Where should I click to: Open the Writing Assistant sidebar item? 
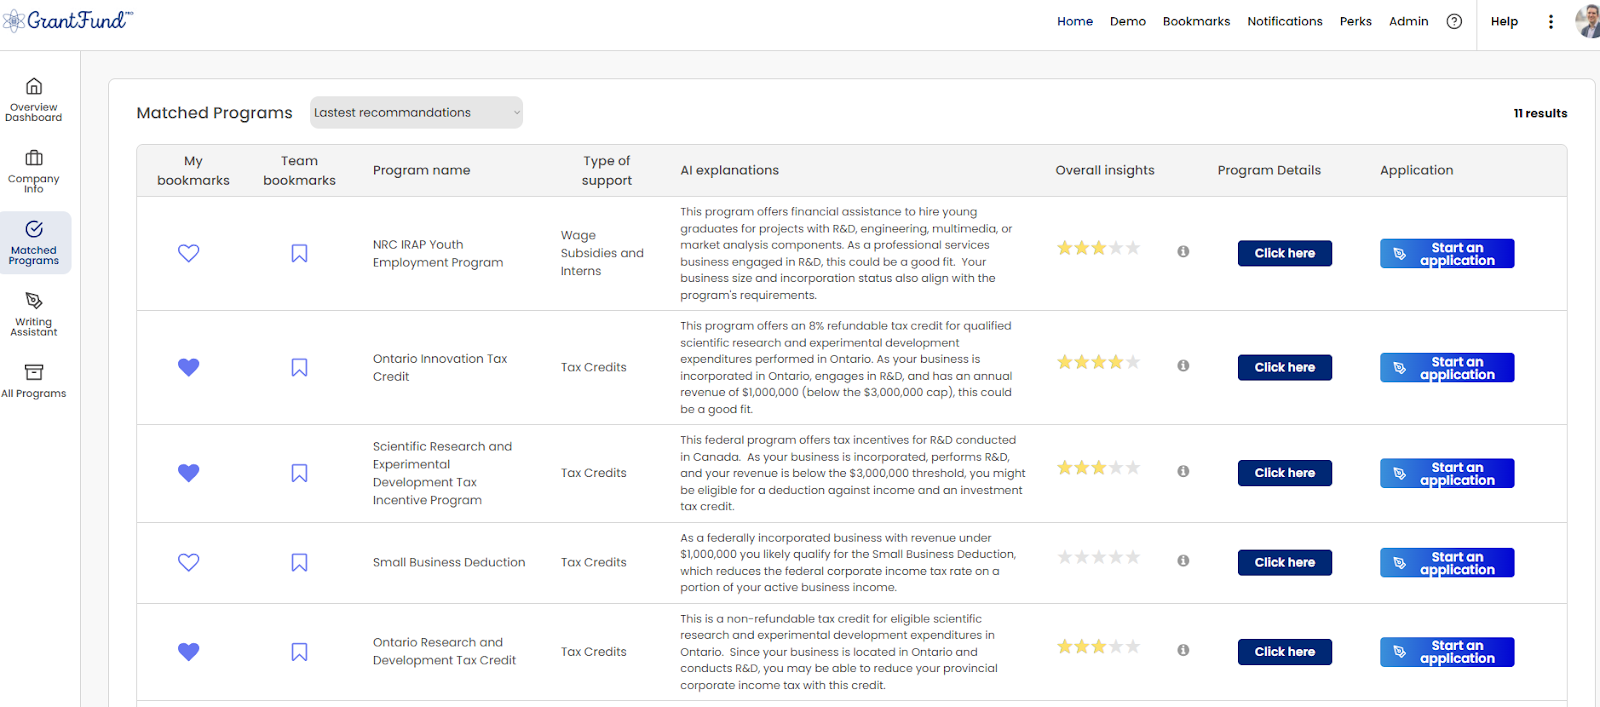pos(34,314)
